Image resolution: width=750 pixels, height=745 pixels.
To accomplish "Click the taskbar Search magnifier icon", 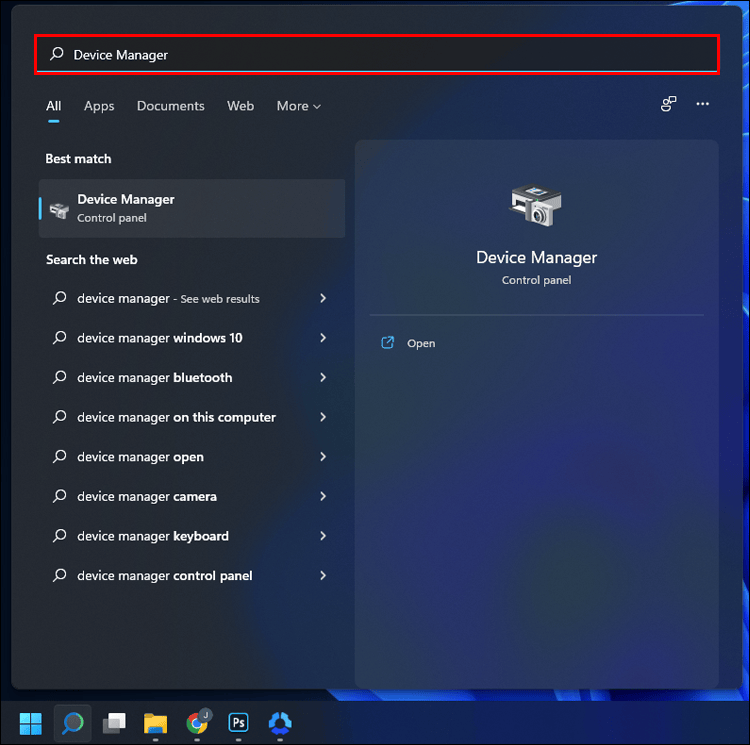I will [x=73, y=723].
